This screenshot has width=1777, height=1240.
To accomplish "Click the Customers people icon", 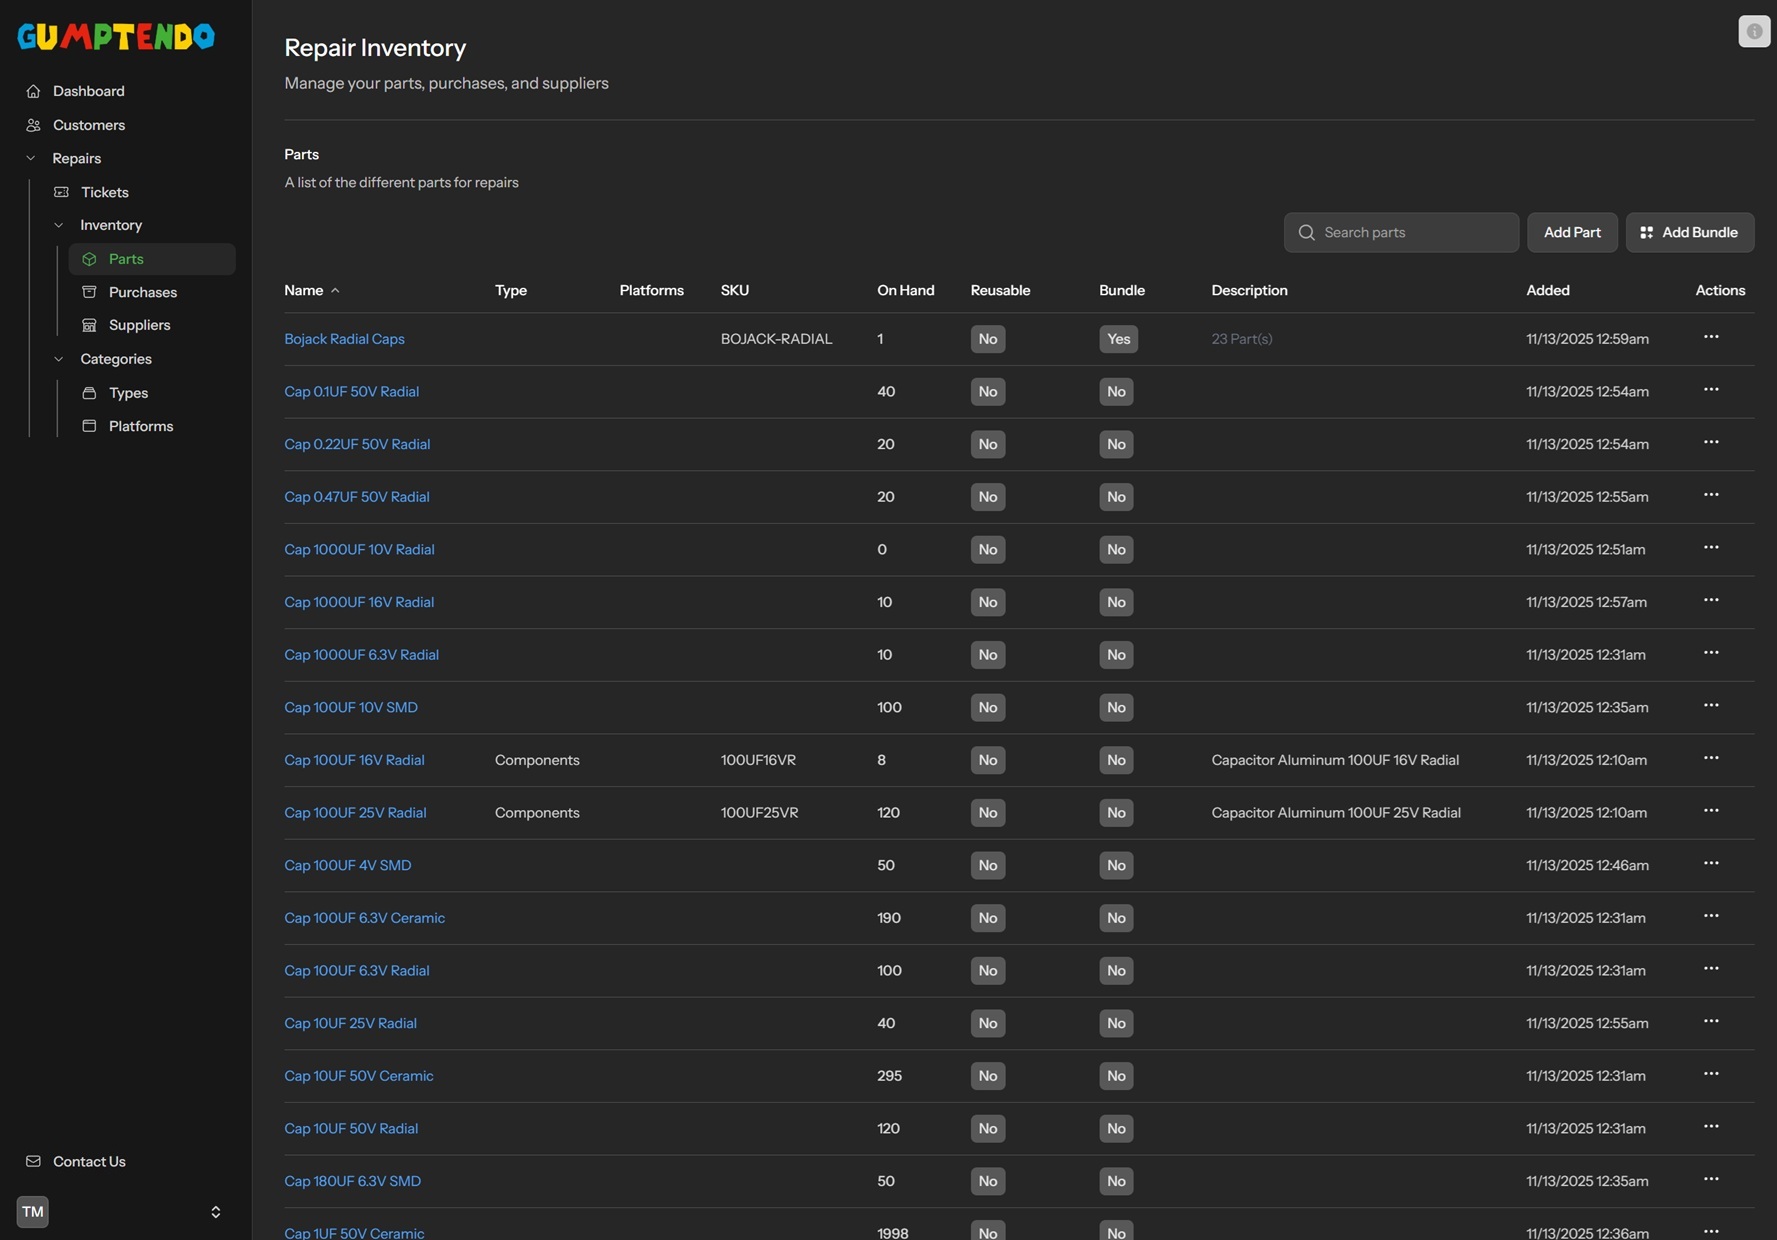I will coord(33,125).
